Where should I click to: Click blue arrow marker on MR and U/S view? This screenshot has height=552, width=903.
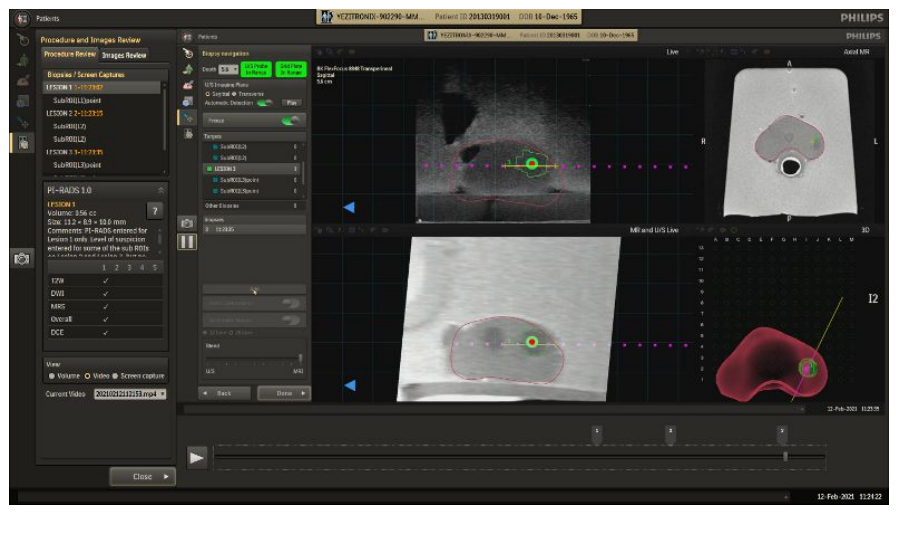(x=349, y=385)
